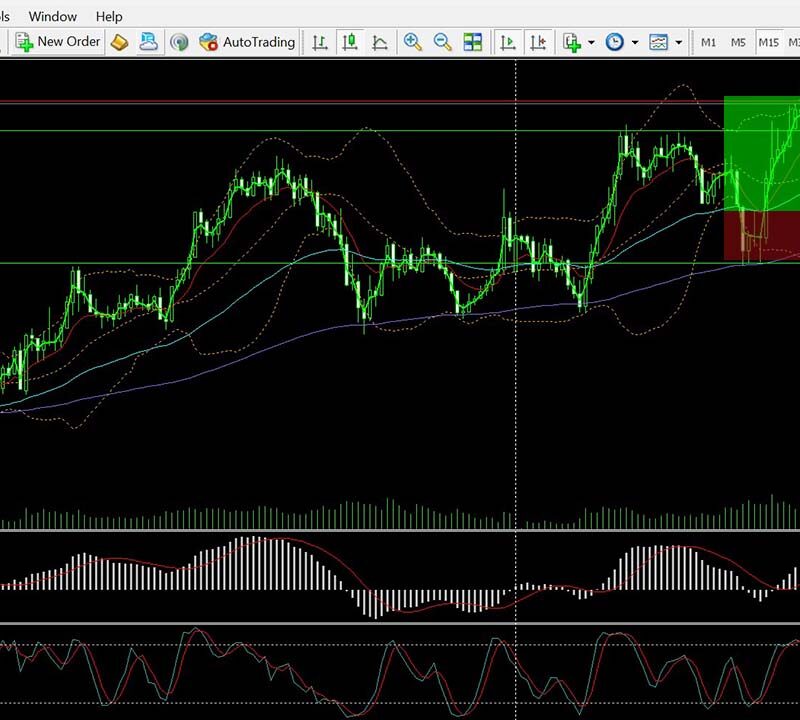Tile windows using the grid icon
The width and height of the screenshot is (800, 720).
pos(472,42)
